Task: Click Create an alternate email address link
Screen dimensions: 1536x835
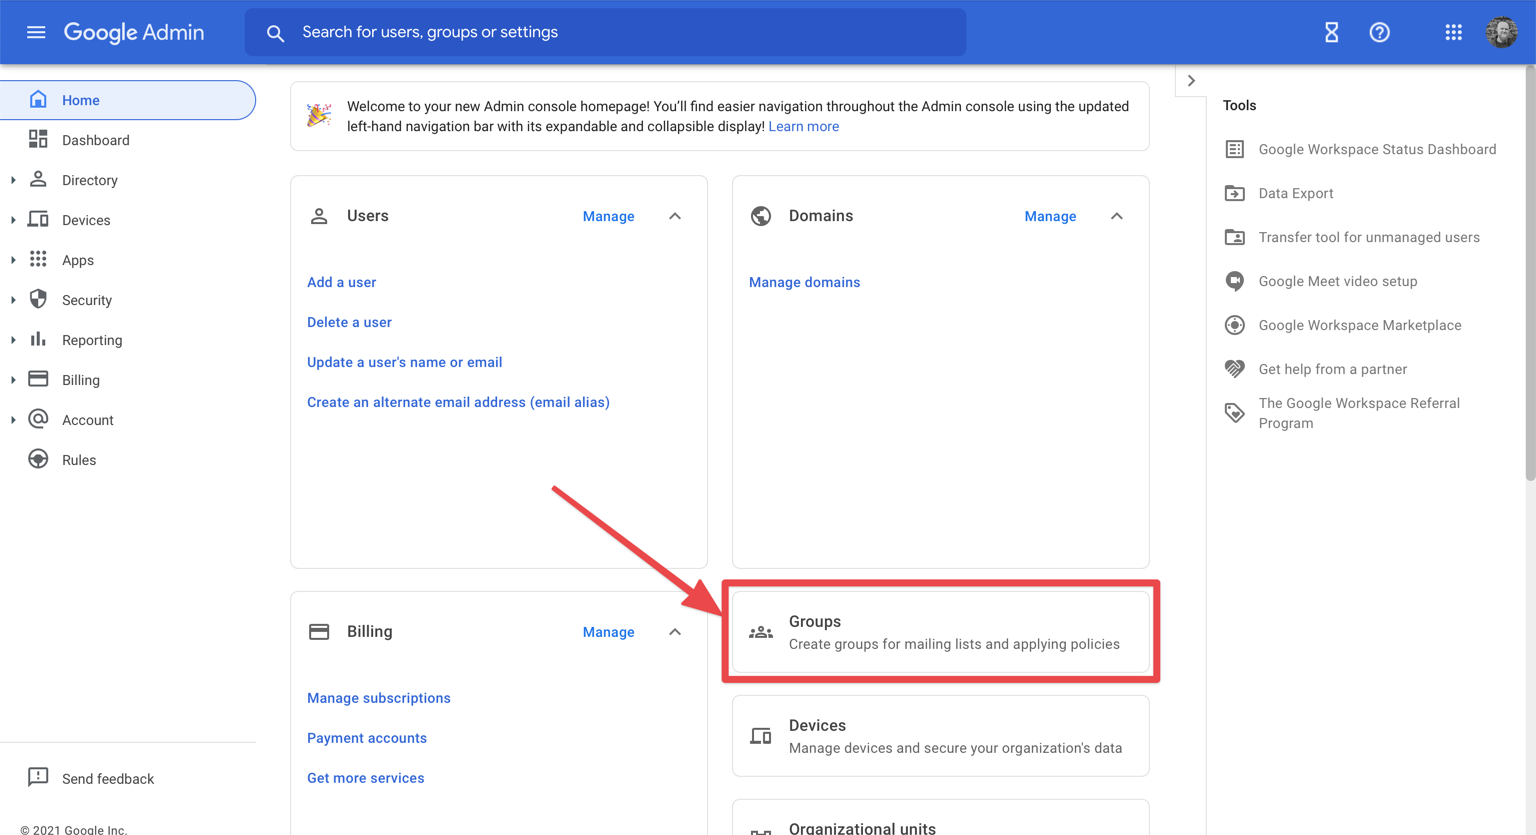Action: pos(458,402)
